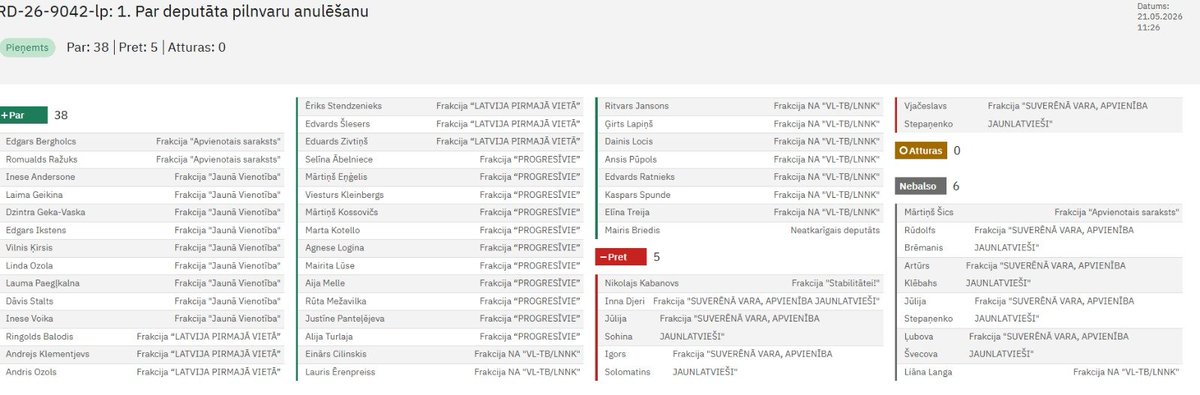Select the Edvards Ratnieks row
Image resolution: width=1200 pixels, height=395 pixels.
[740, 177]
